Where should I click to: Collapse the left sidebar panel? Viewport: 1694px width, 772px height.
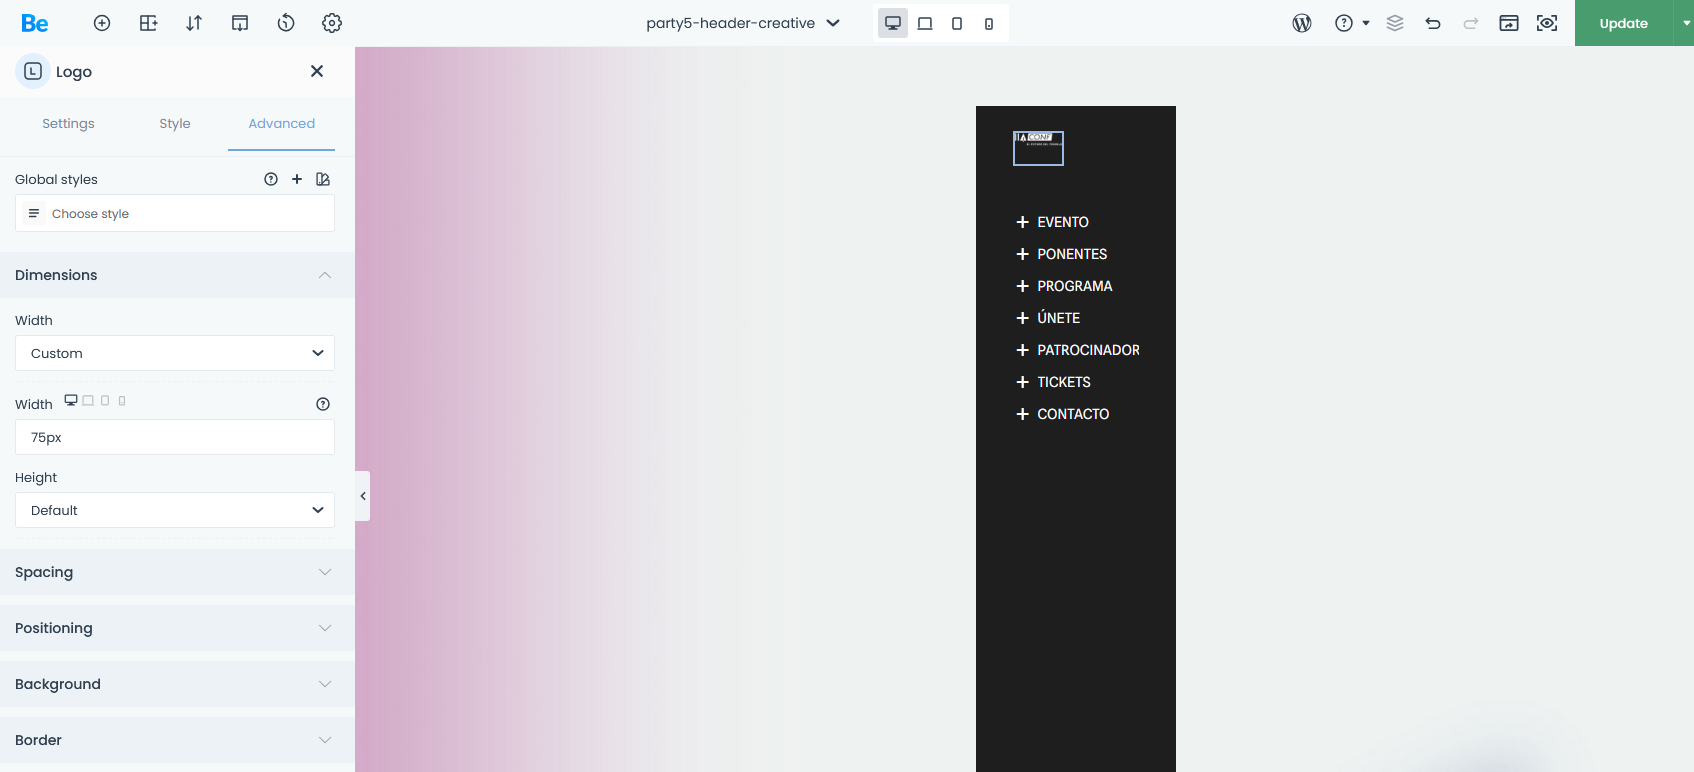(363, 496)
